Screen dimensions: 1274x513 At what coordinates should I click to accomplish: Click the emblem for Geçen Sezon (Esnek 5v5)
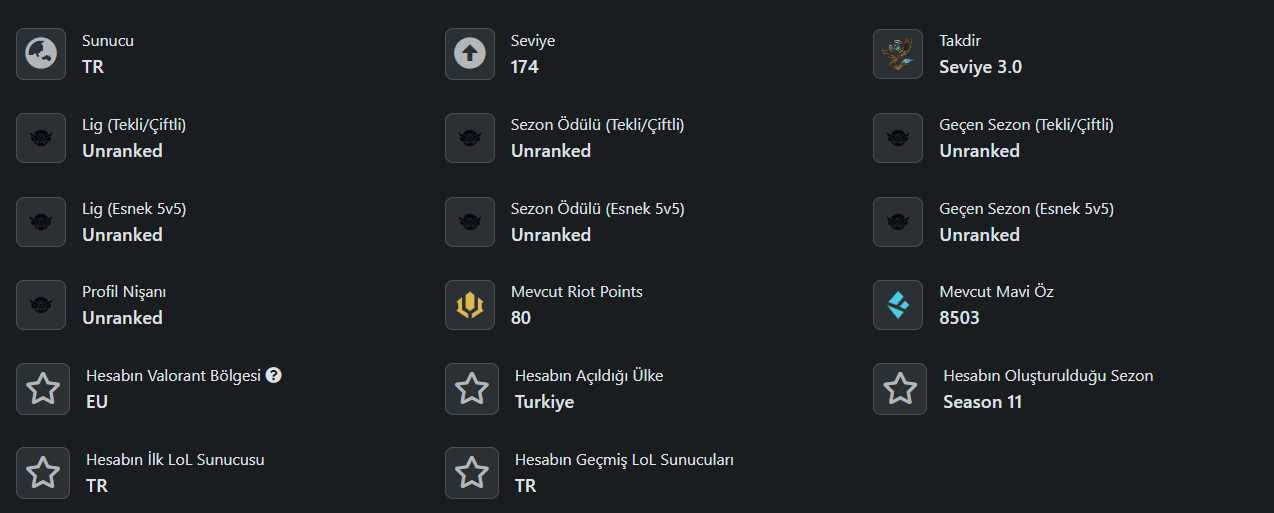(898, 221)
